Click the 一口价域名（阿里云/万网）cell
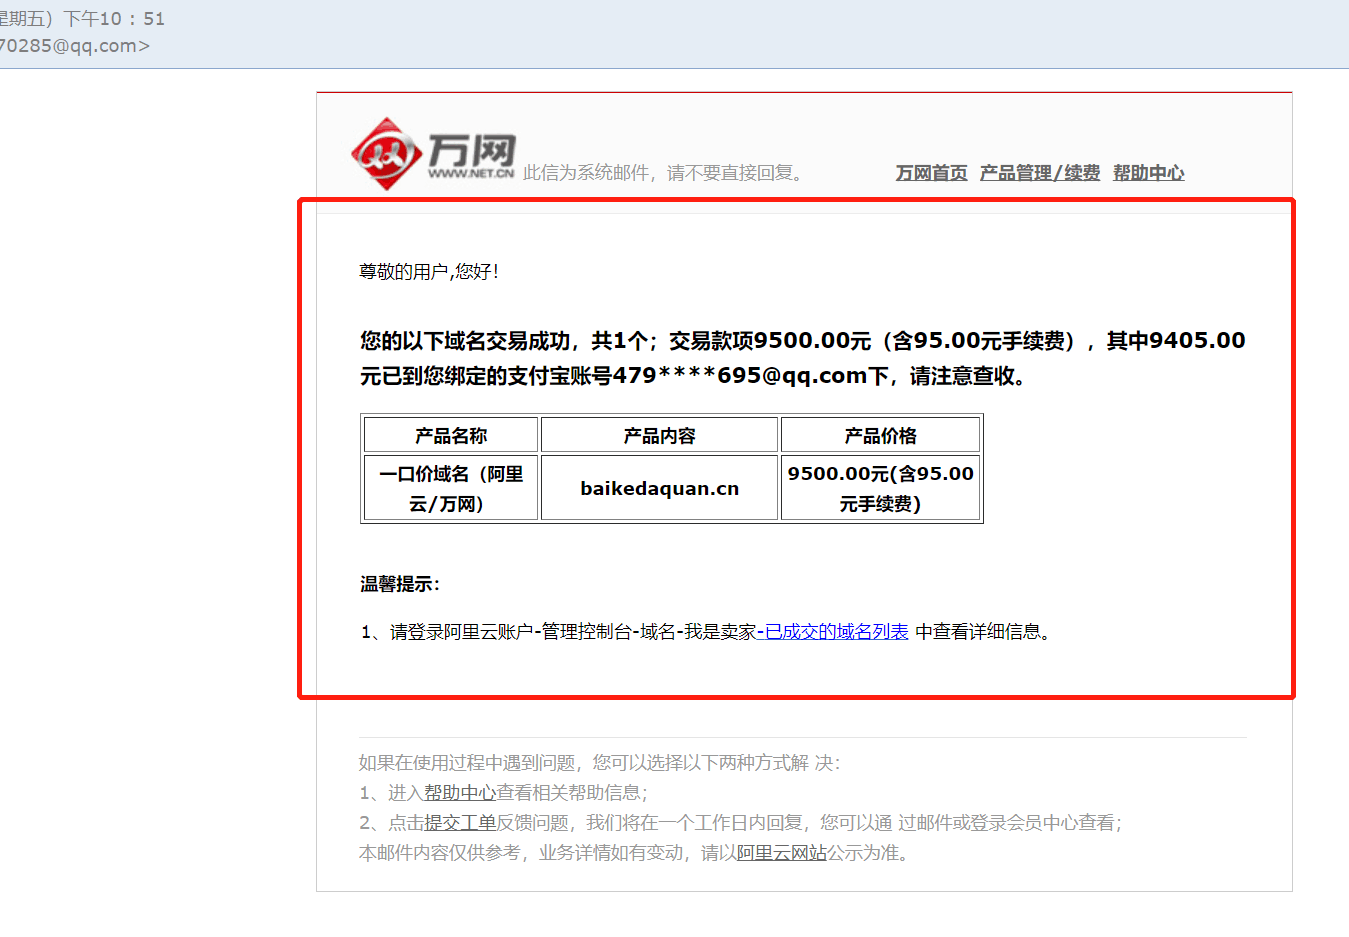This screenshot has width=1349, height=937. [451, 488]
